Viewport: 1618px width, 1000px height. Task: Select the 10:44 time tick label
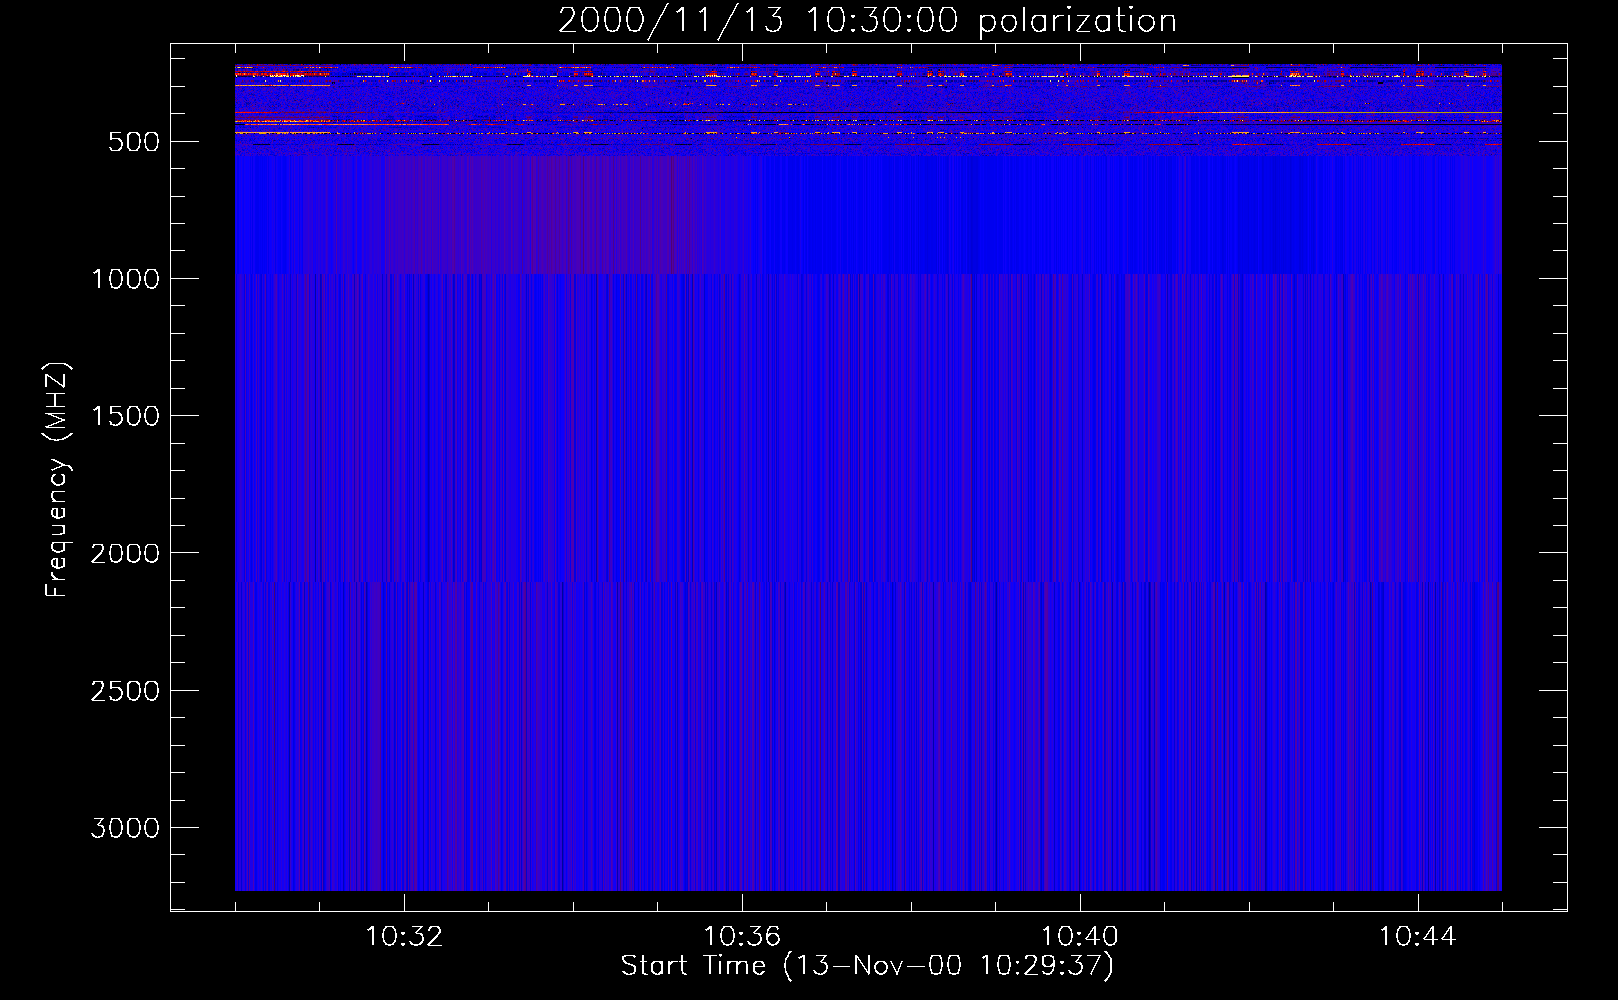click(1418, 937)
